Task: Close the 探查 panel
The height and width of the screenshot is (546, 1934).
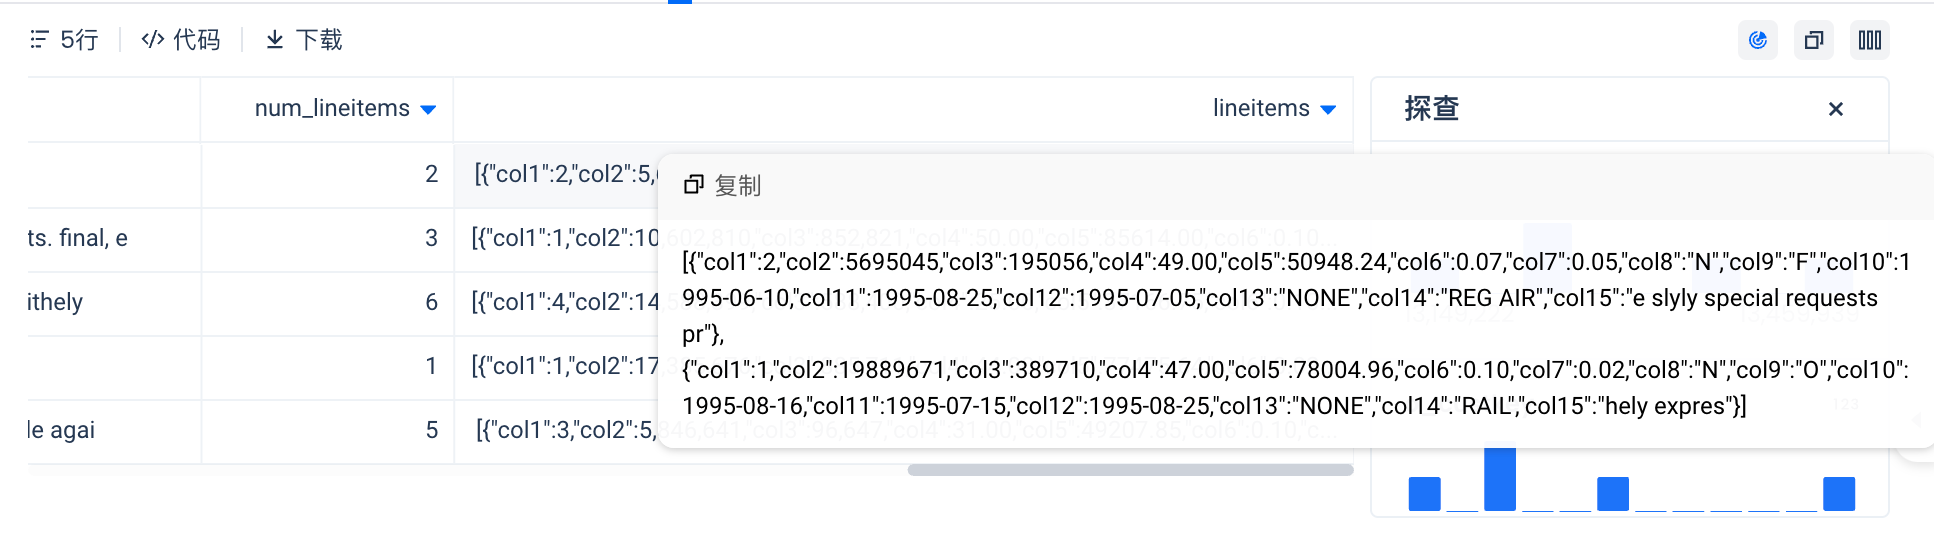Action: click(x=1835, y=109)
